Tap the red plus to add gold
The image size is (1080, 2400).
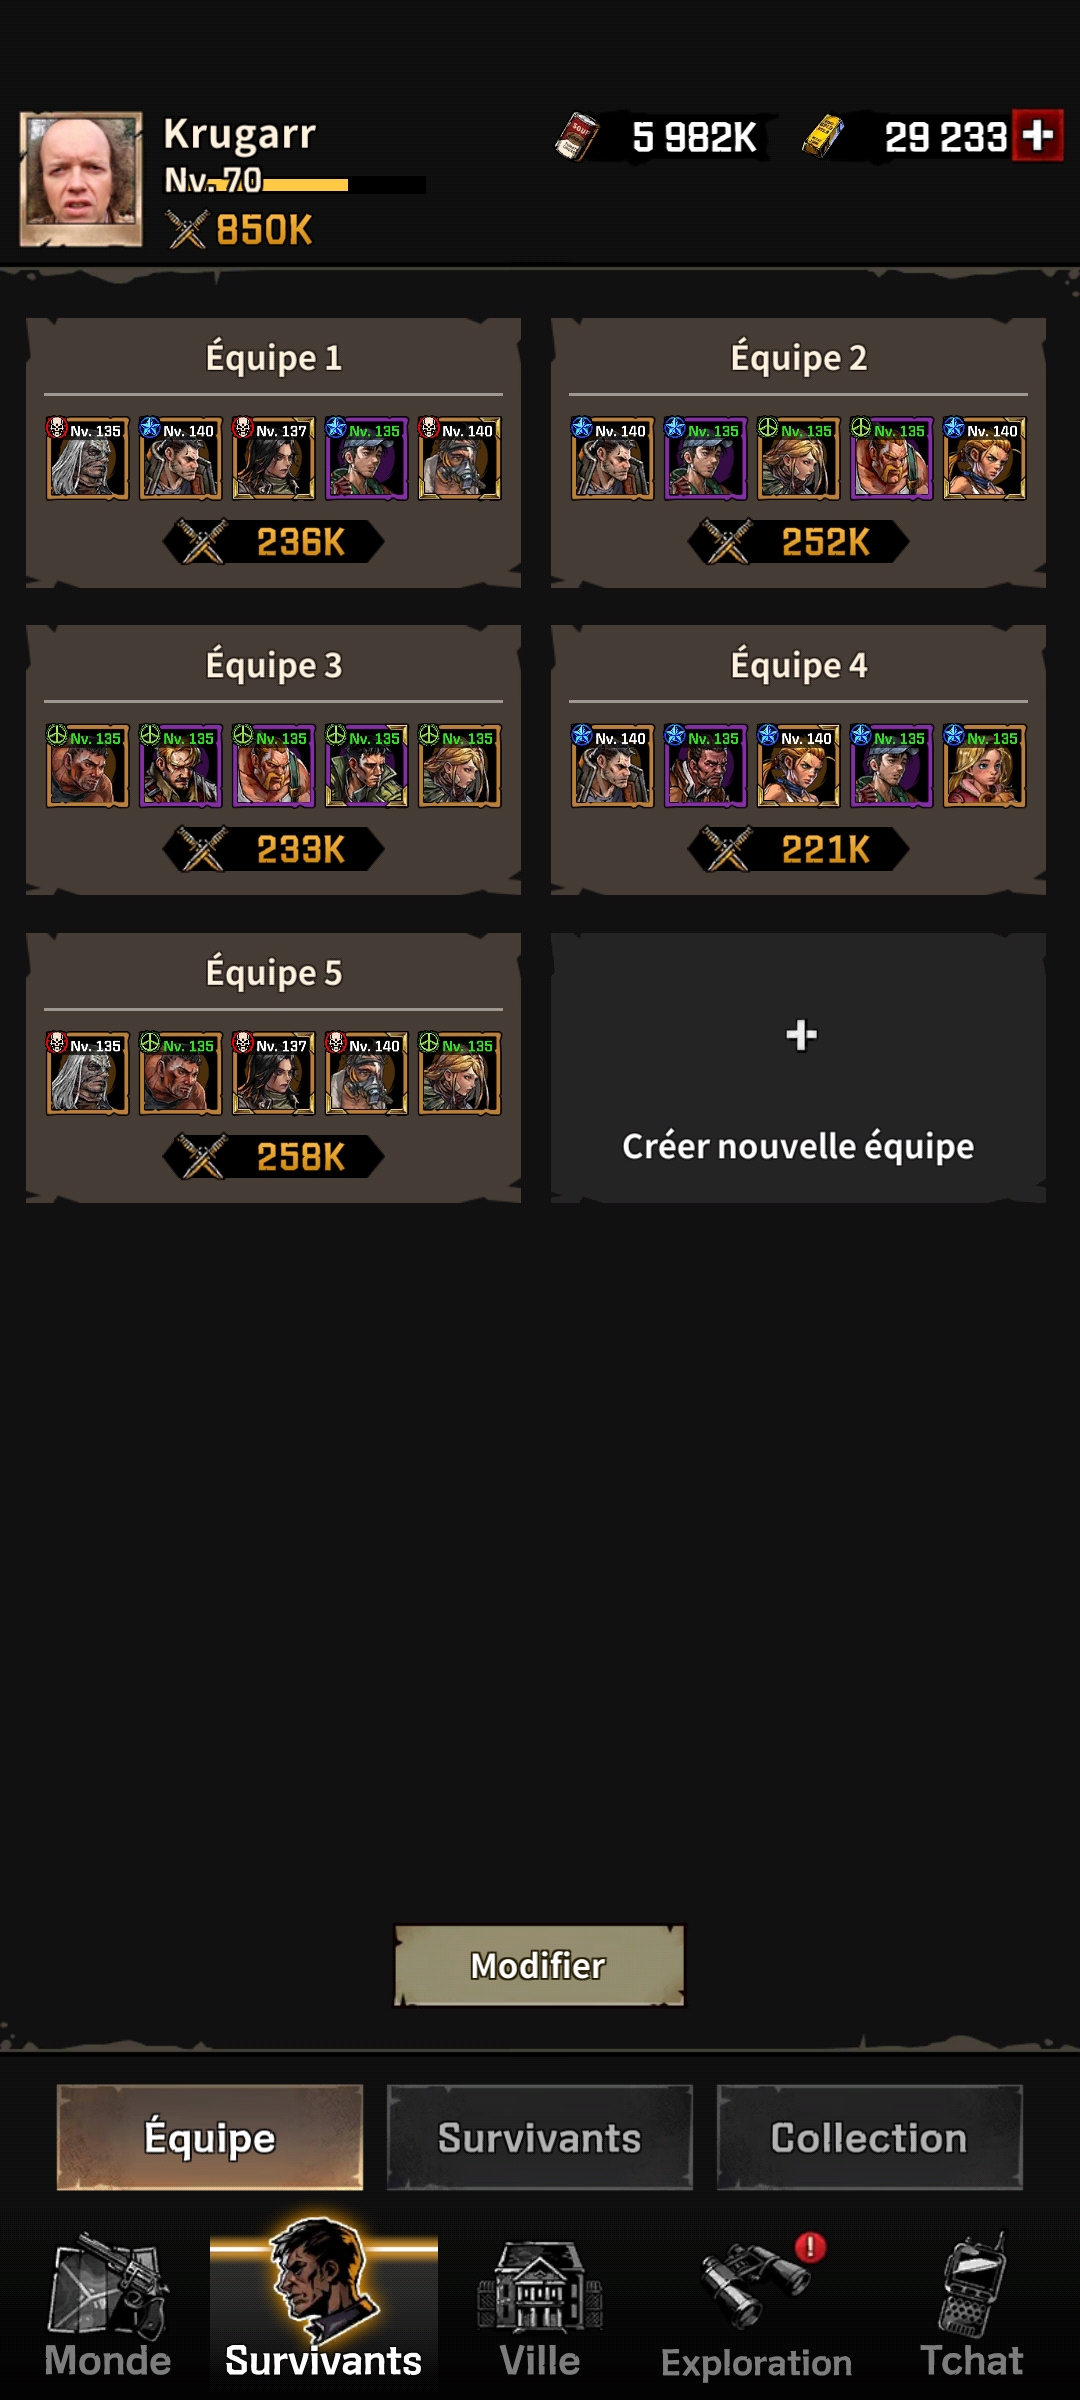[x=1037, y=135]
